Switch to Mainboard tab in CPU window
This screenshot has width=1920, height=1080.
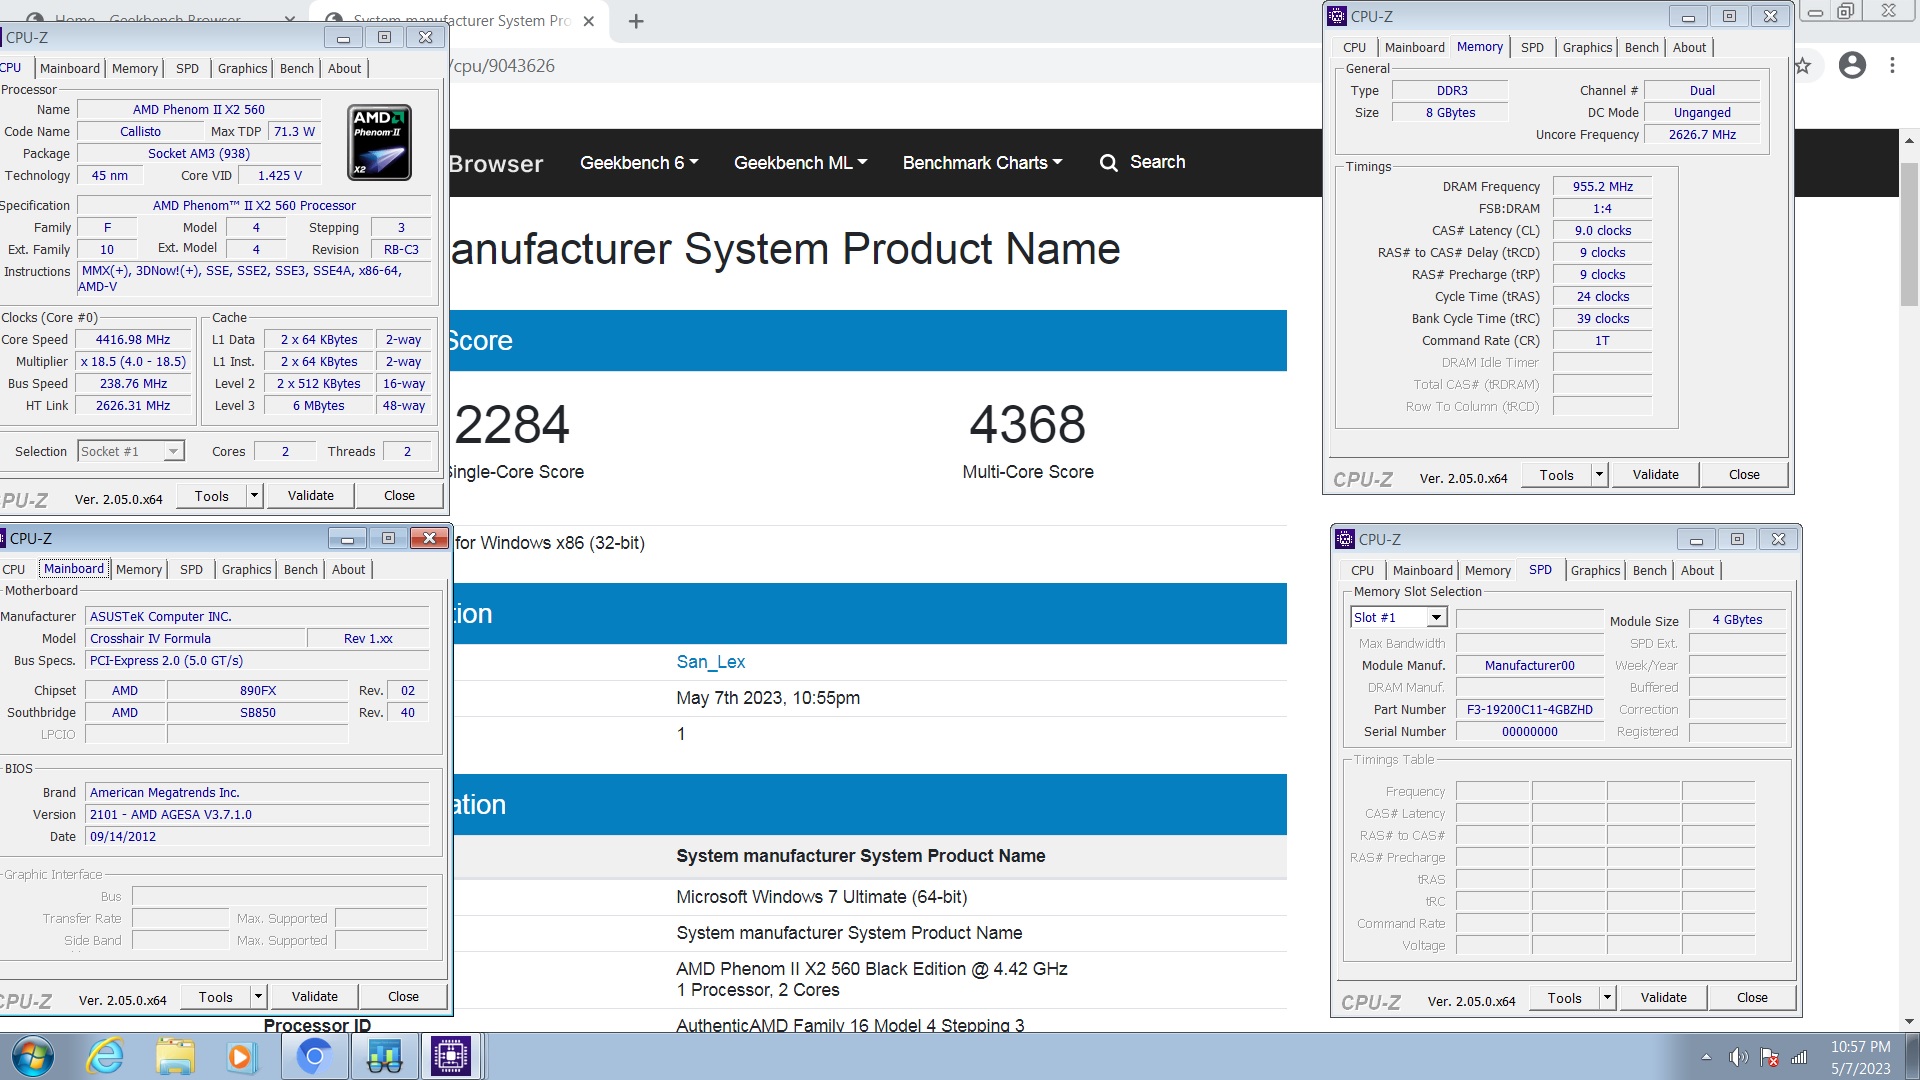69,69
